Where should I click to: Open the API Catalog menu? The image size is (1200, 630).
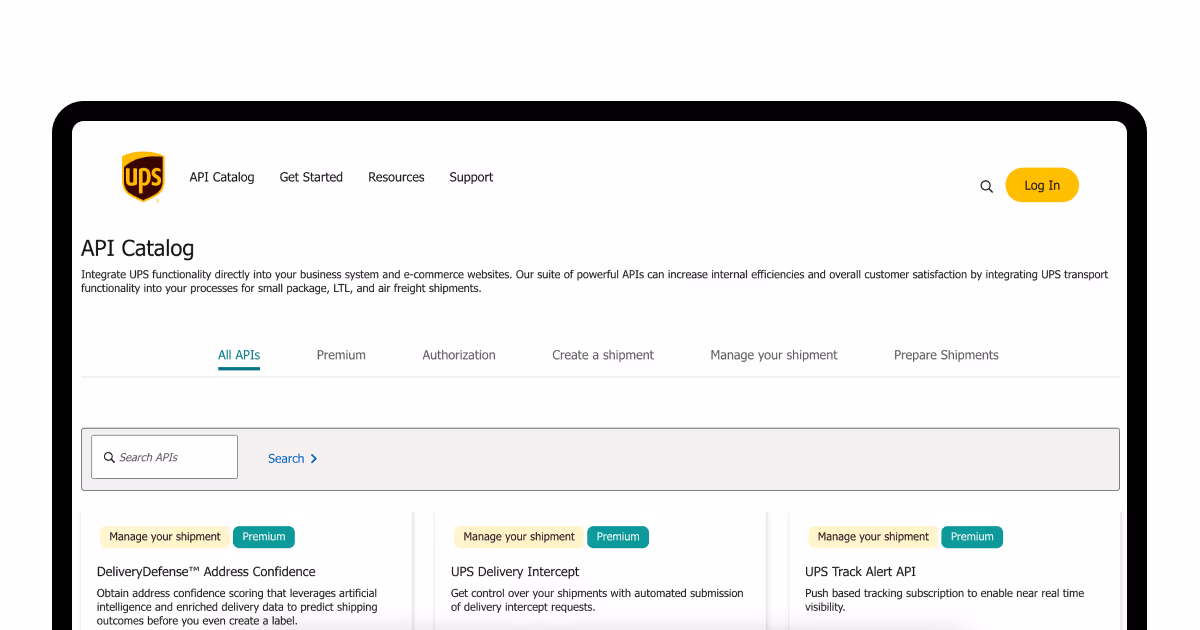click(222, 177)
